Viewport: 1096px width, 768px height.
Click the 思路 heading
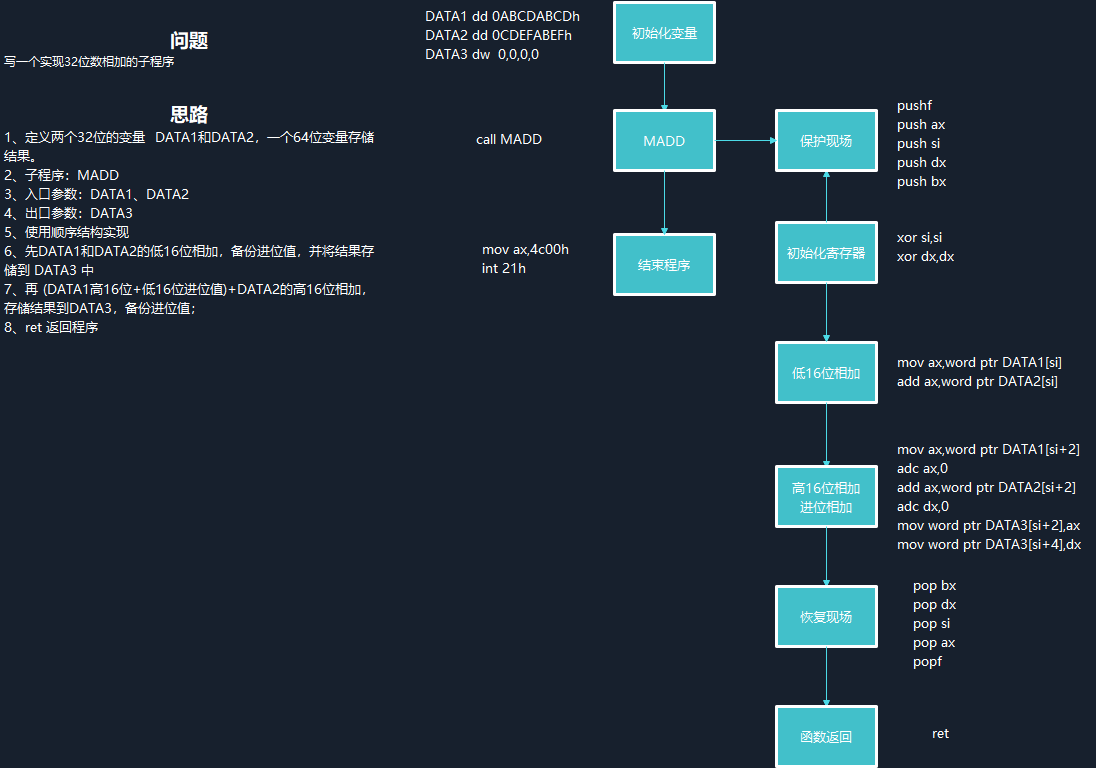pyautogui.click(x=189, y=115)
